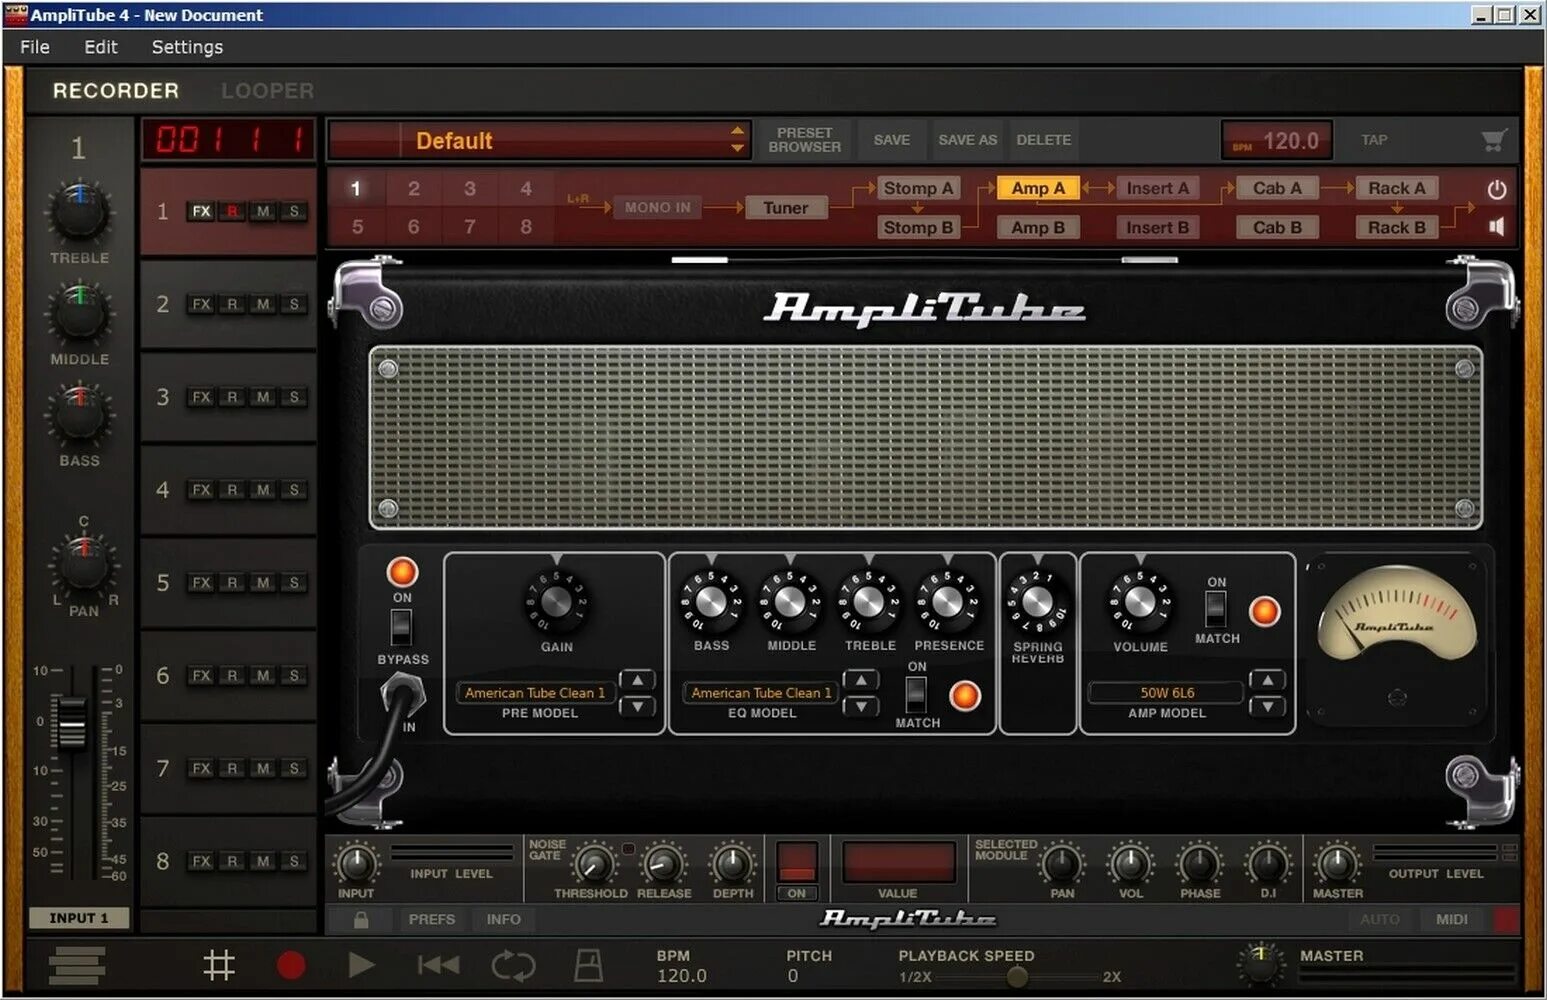Click the bottom-panel MASTER knob
Screen dimensions: 1547x1000
coord(1337,863)
